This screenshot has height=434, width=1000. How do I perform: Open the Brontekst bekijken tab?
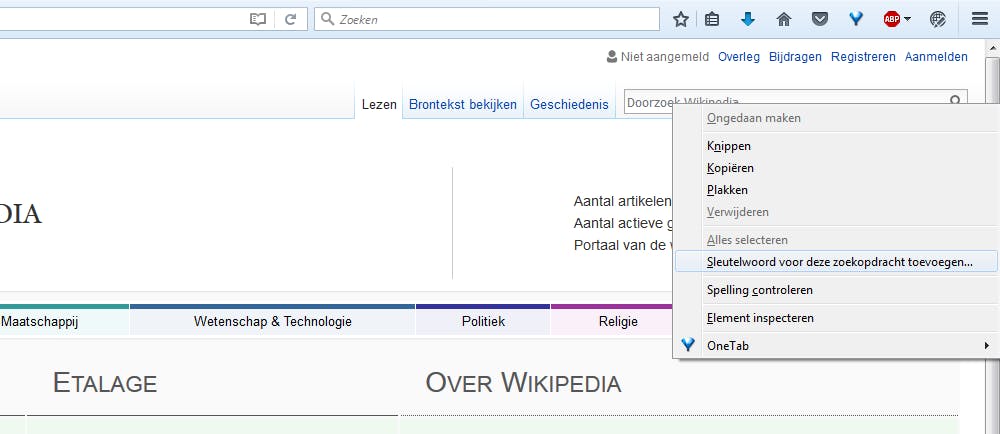click(463, 105)
